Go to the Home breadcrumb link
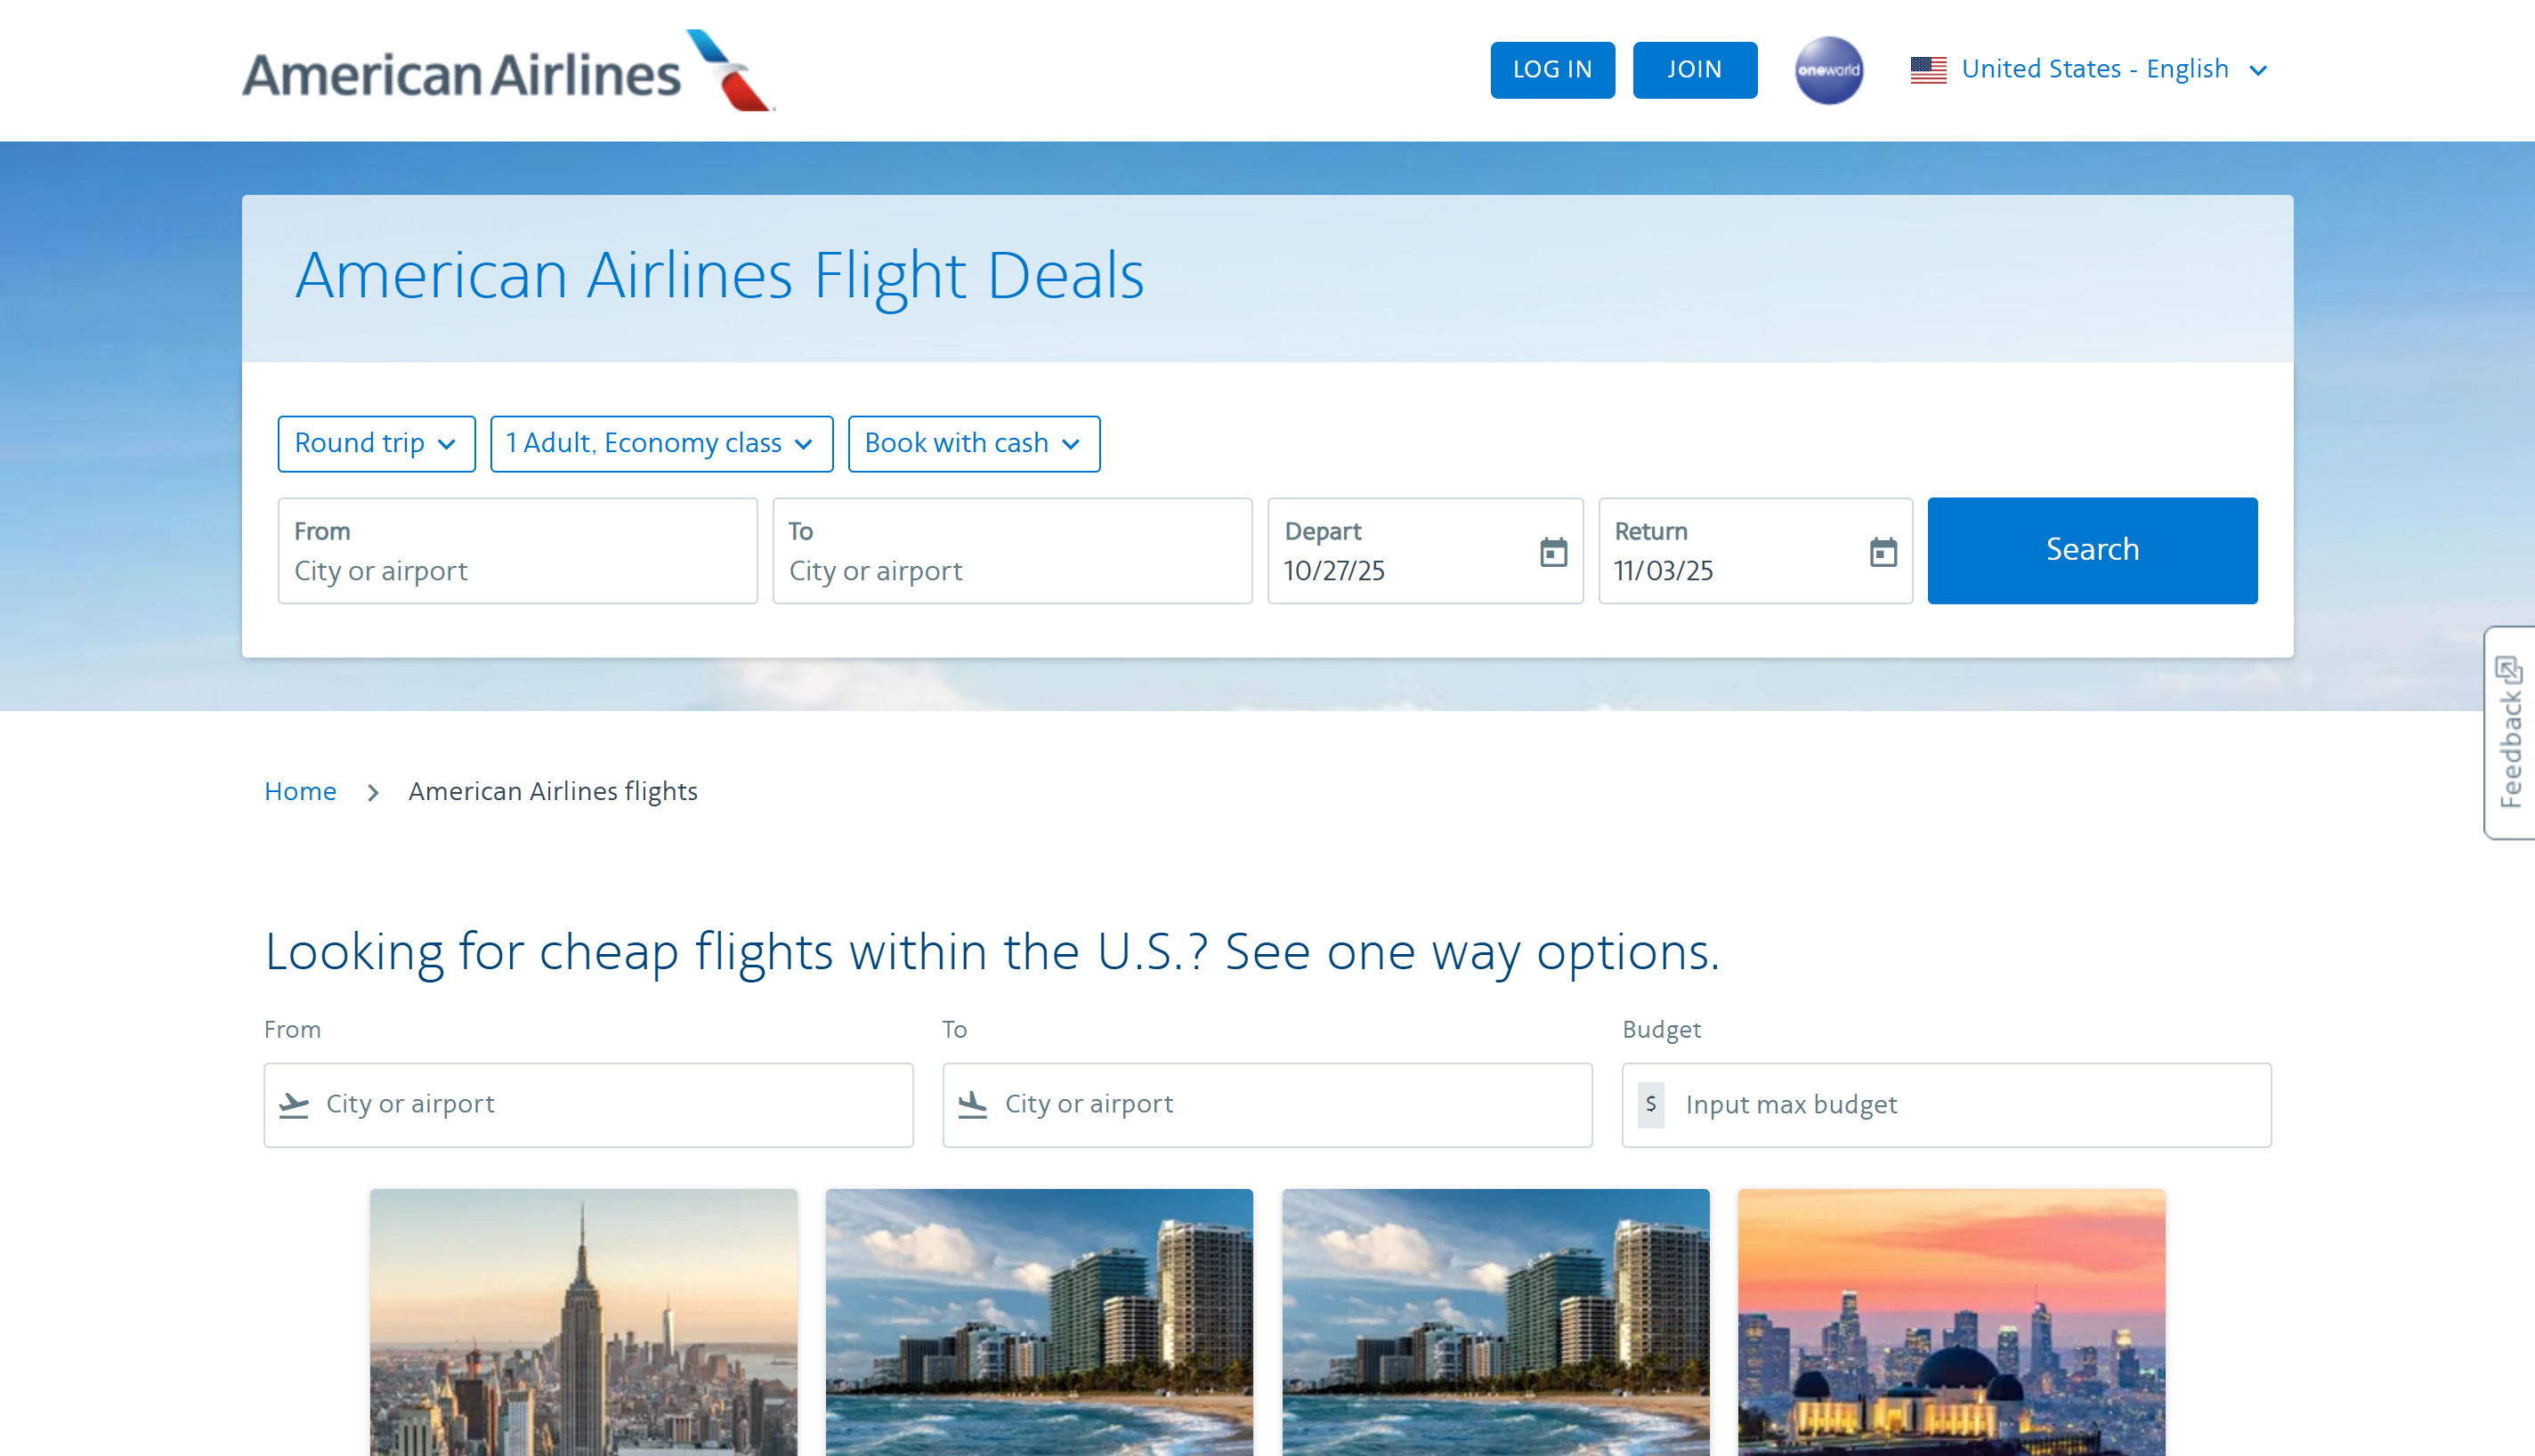The height and width of the screenshot is (1456, 2535). tap(300, 791)
